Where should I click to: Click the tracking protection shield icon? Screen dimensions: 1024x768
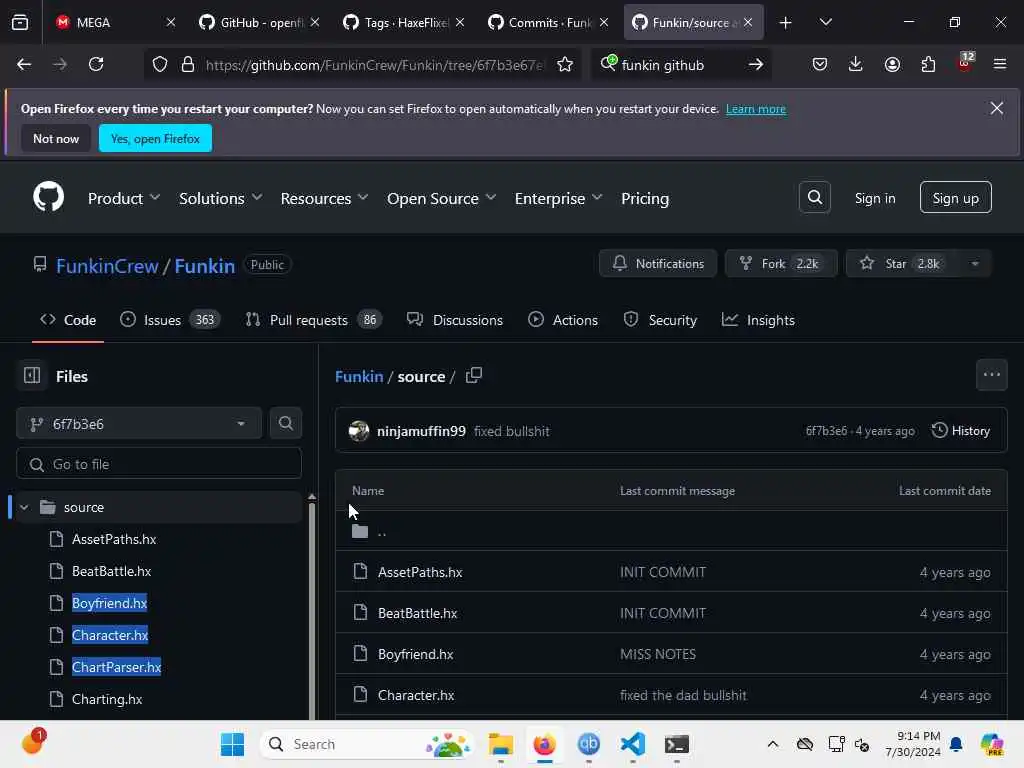160,64
